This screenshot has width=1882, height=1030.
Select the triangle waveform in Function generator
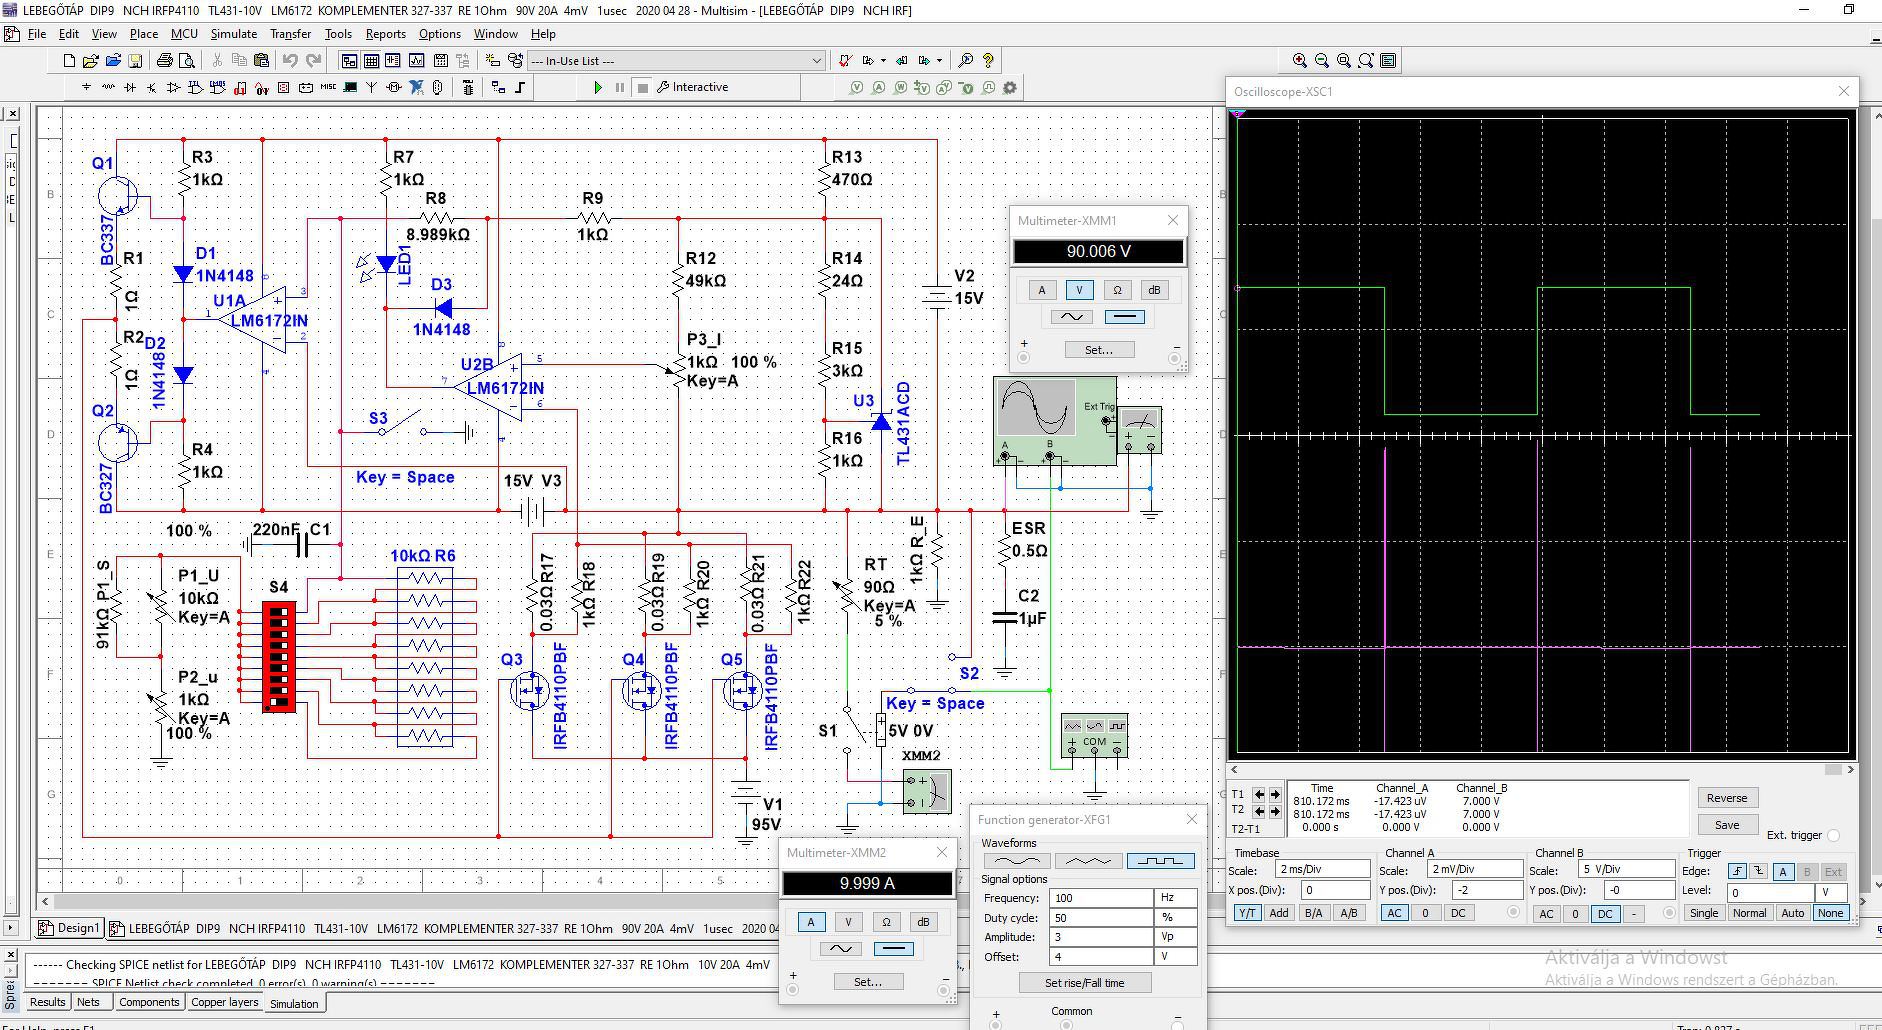tap(1088, 861)
